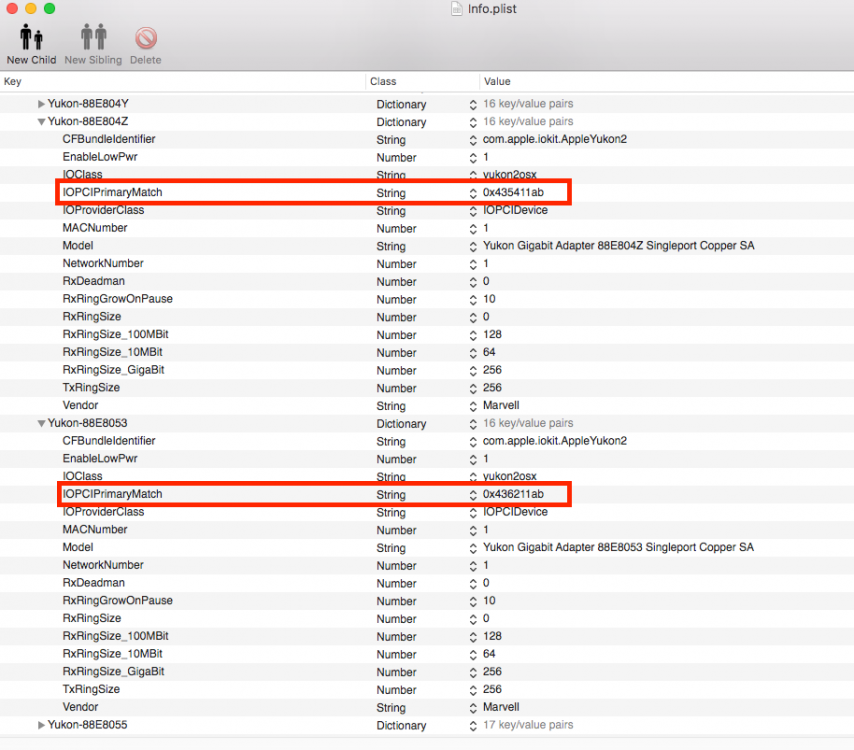Image resolution: width=854 pixels, height=750 pixels.
Task: Select the Yukon-88E804Y key name
Action: pos(88,103)
